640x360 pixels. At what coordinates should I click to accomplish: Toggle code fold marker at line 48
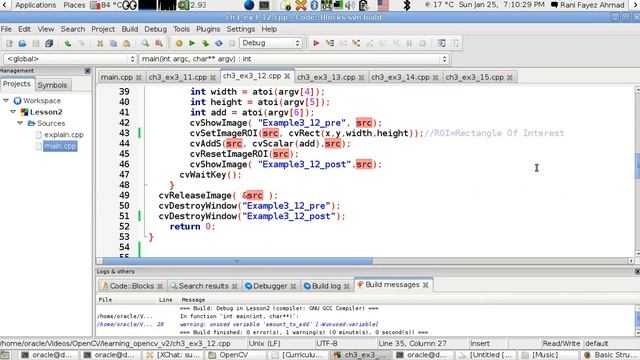(x=146, y=185)
